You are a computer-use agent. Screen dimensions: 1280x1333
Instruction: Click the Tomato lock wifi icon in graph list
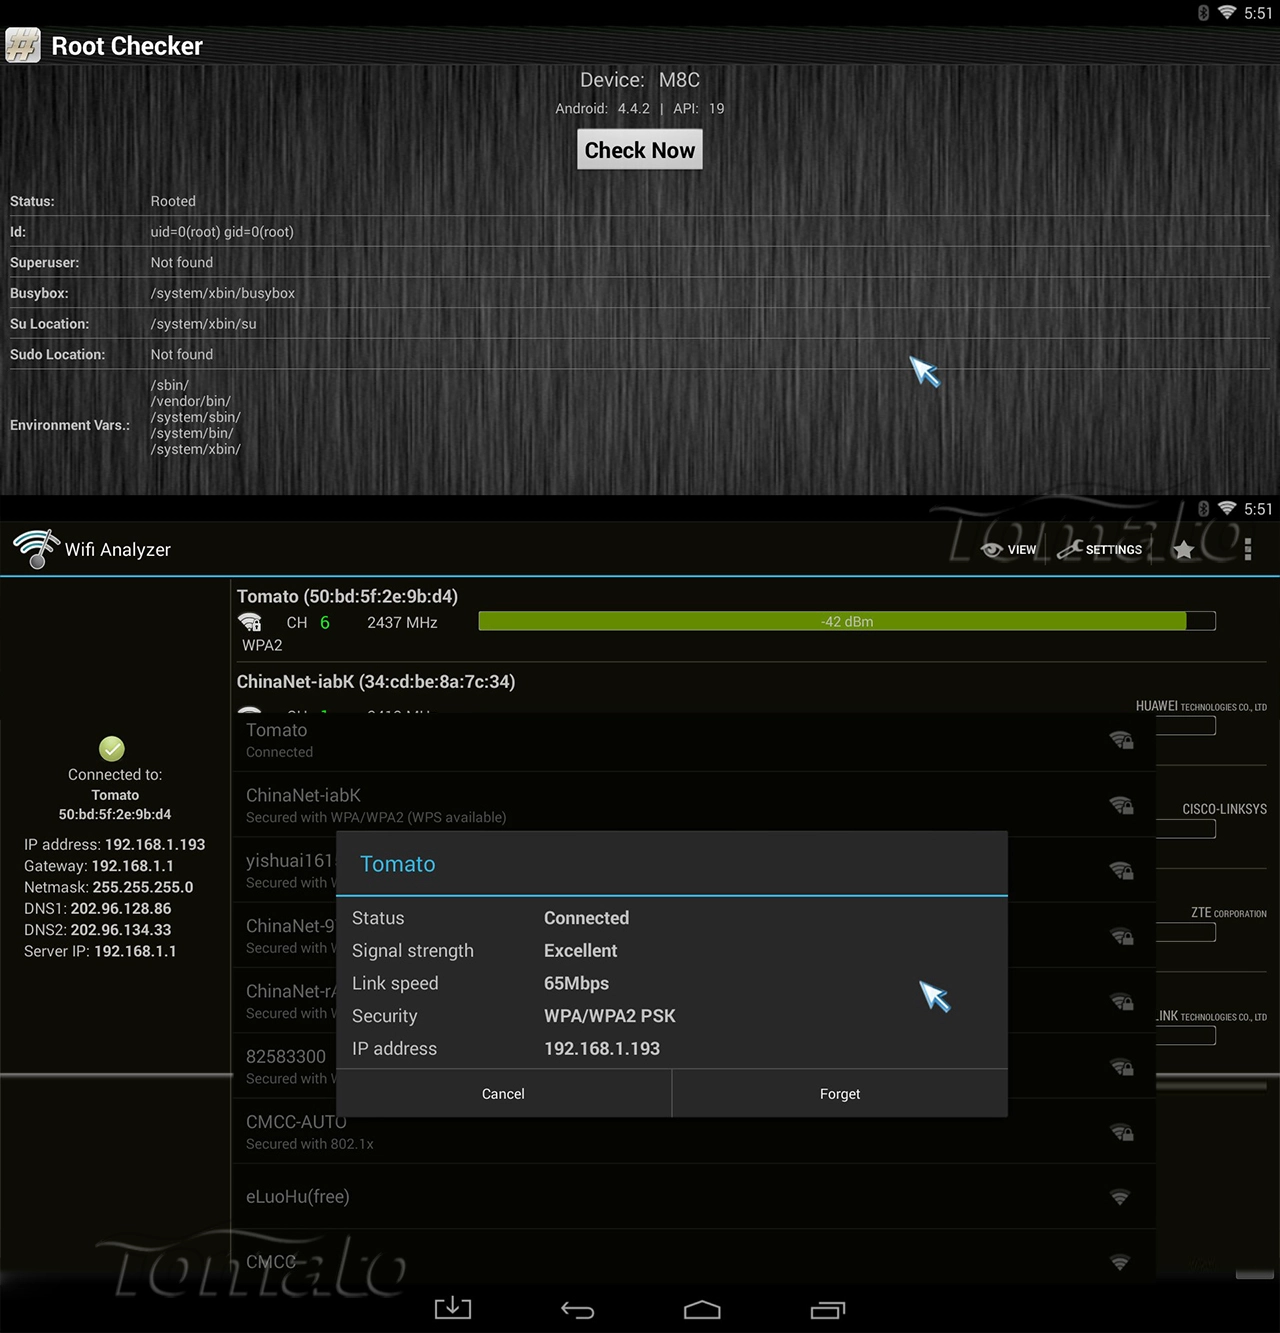(250, 622)
